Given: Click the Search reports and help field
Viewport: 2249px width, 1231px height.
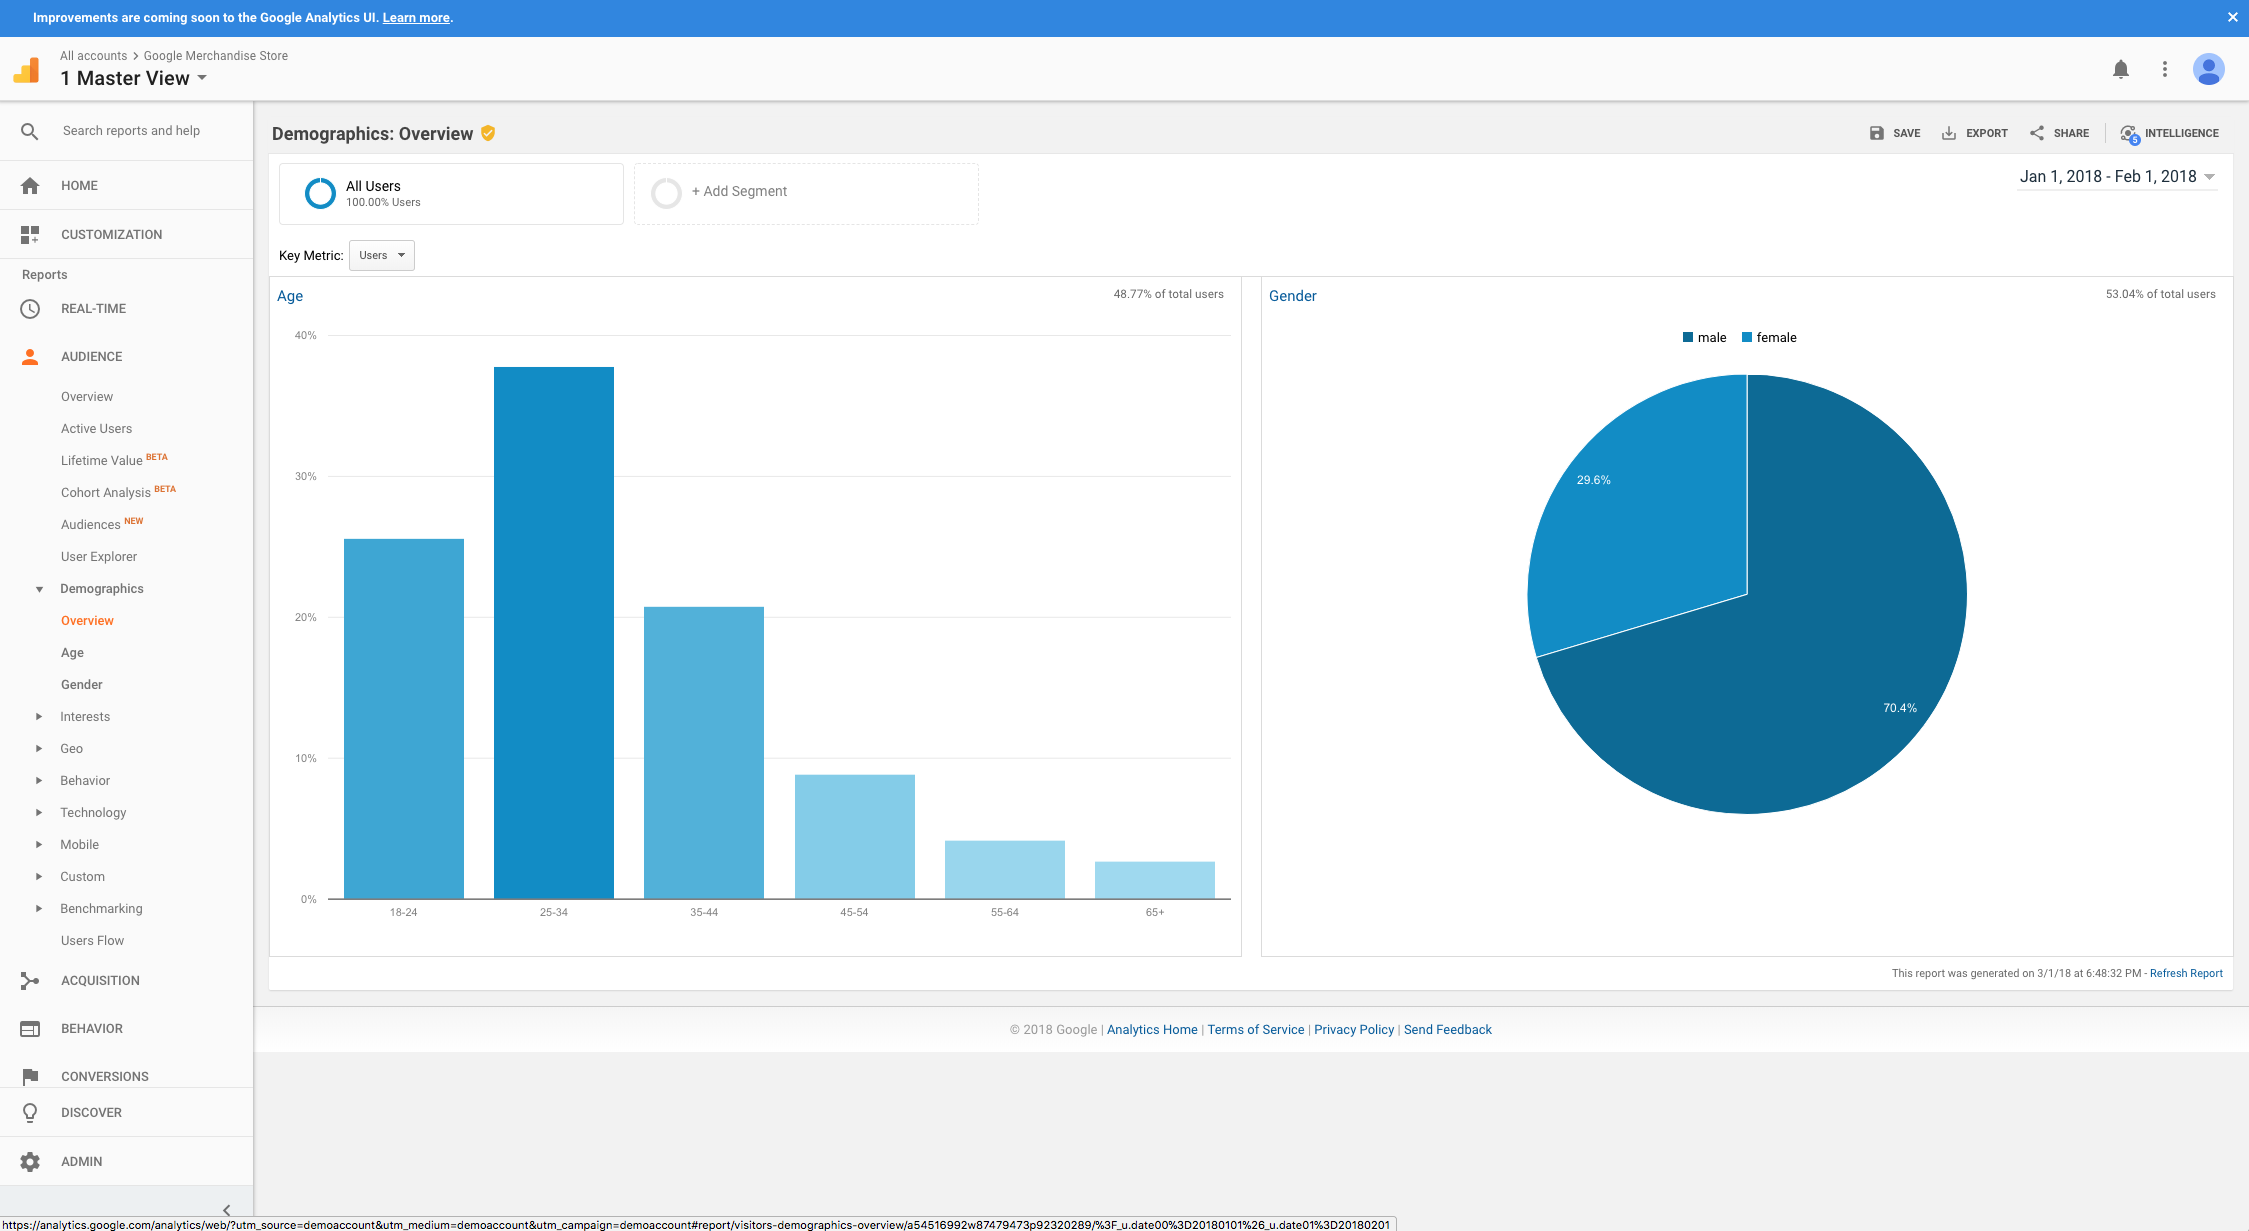Looking at the screenshot, I should coord(131,131).
